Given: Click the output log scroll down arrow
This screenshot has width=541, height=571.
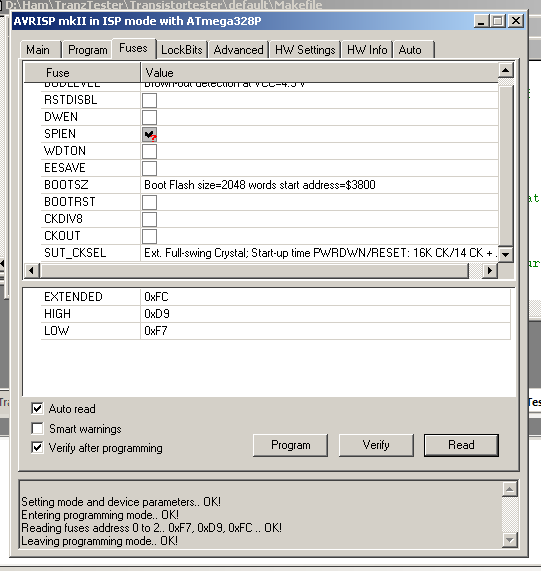Looking at the screenshot, I should (510, 540).
